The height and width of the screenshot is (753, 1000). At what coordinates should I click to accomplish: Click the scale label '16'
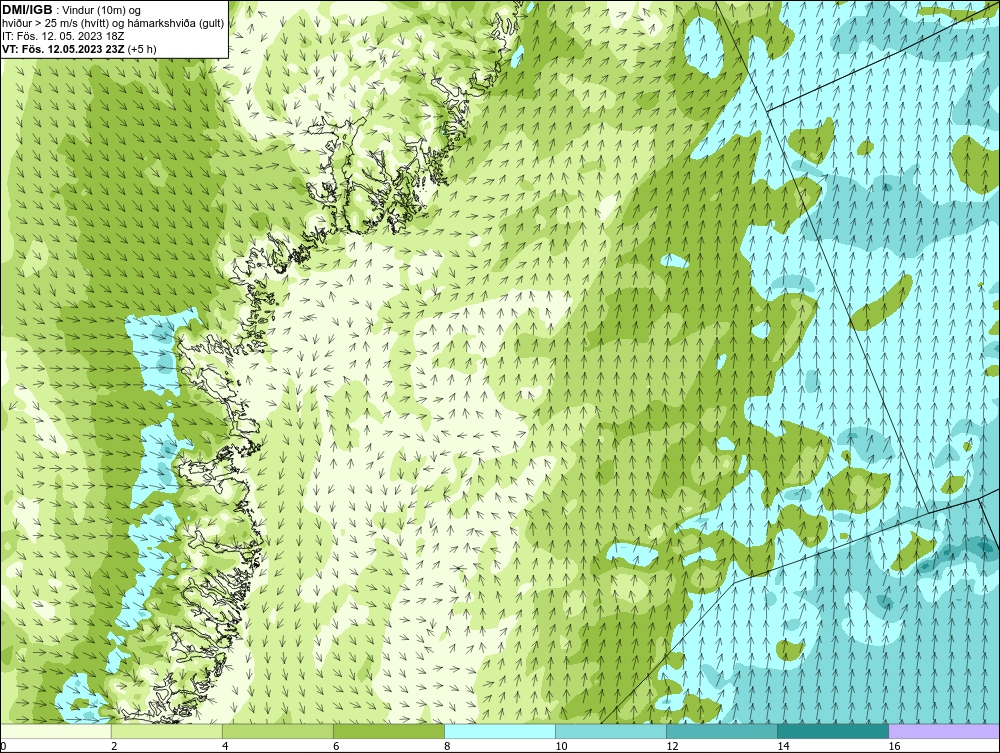893,746
